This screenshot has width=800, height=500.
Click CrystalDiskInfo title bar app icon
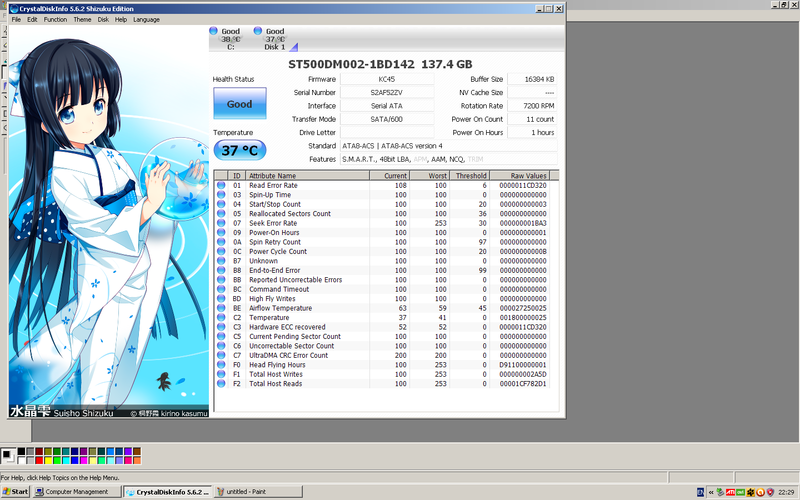tap(14, 9)
